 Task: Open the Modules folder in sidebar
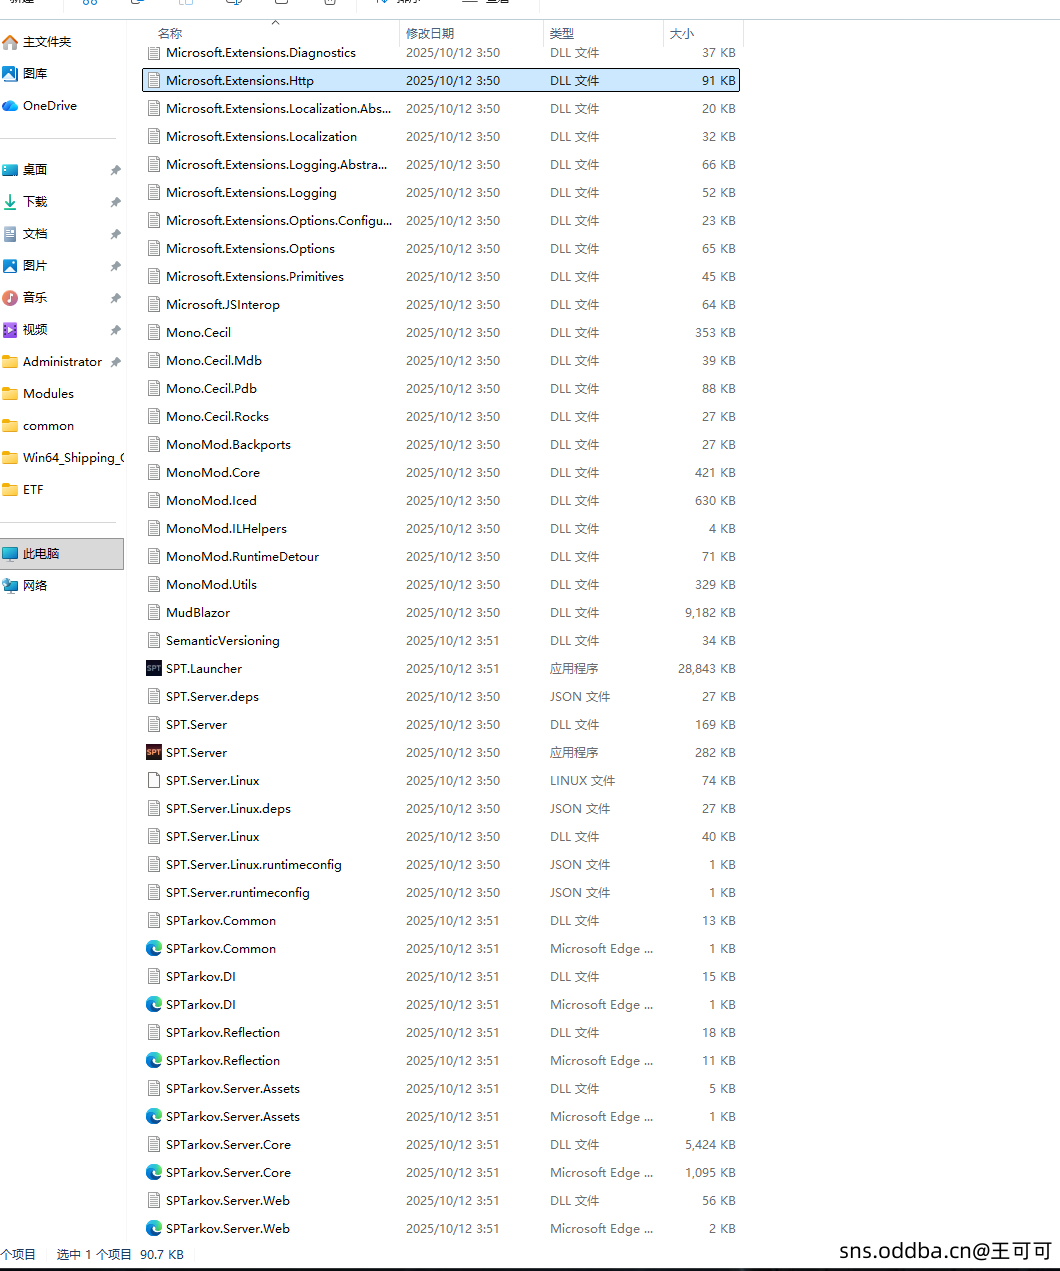tap(48, 394)
